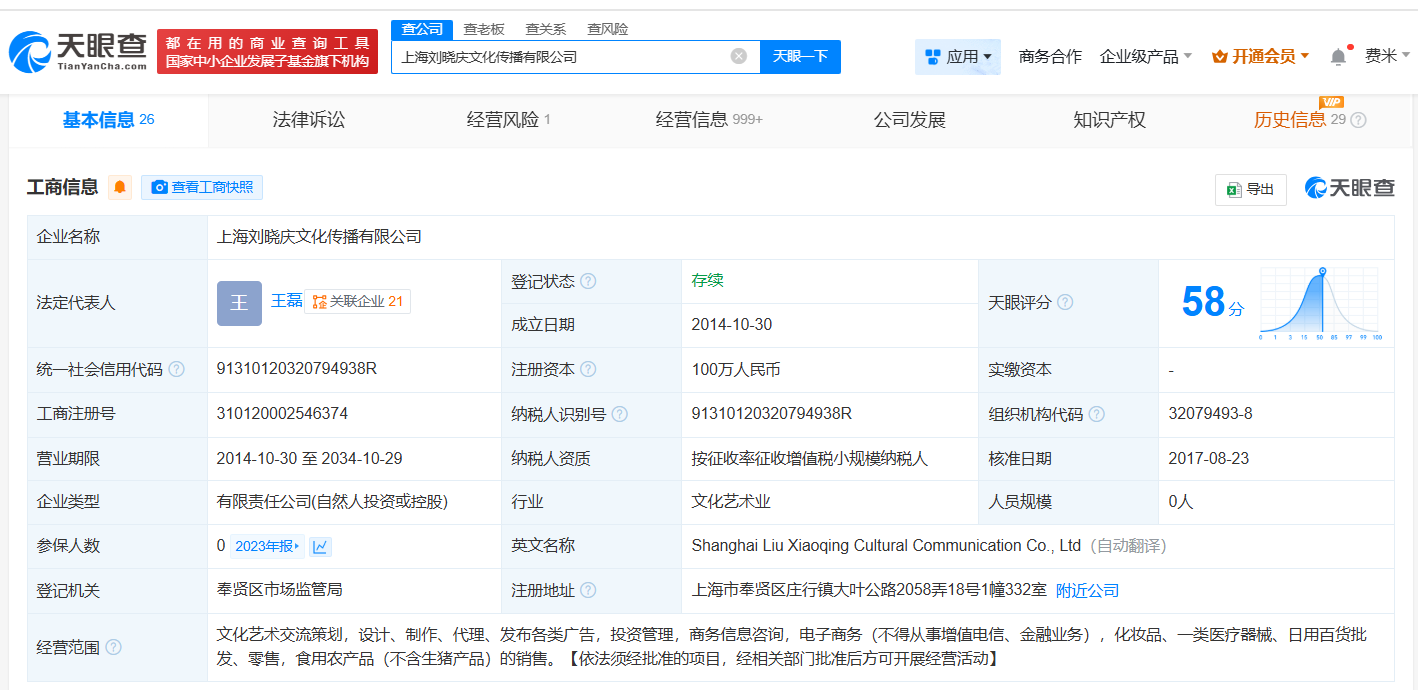Open the notification bell in header
Viewport: 1418px width, 690px height.
(x=1338, y=57)
